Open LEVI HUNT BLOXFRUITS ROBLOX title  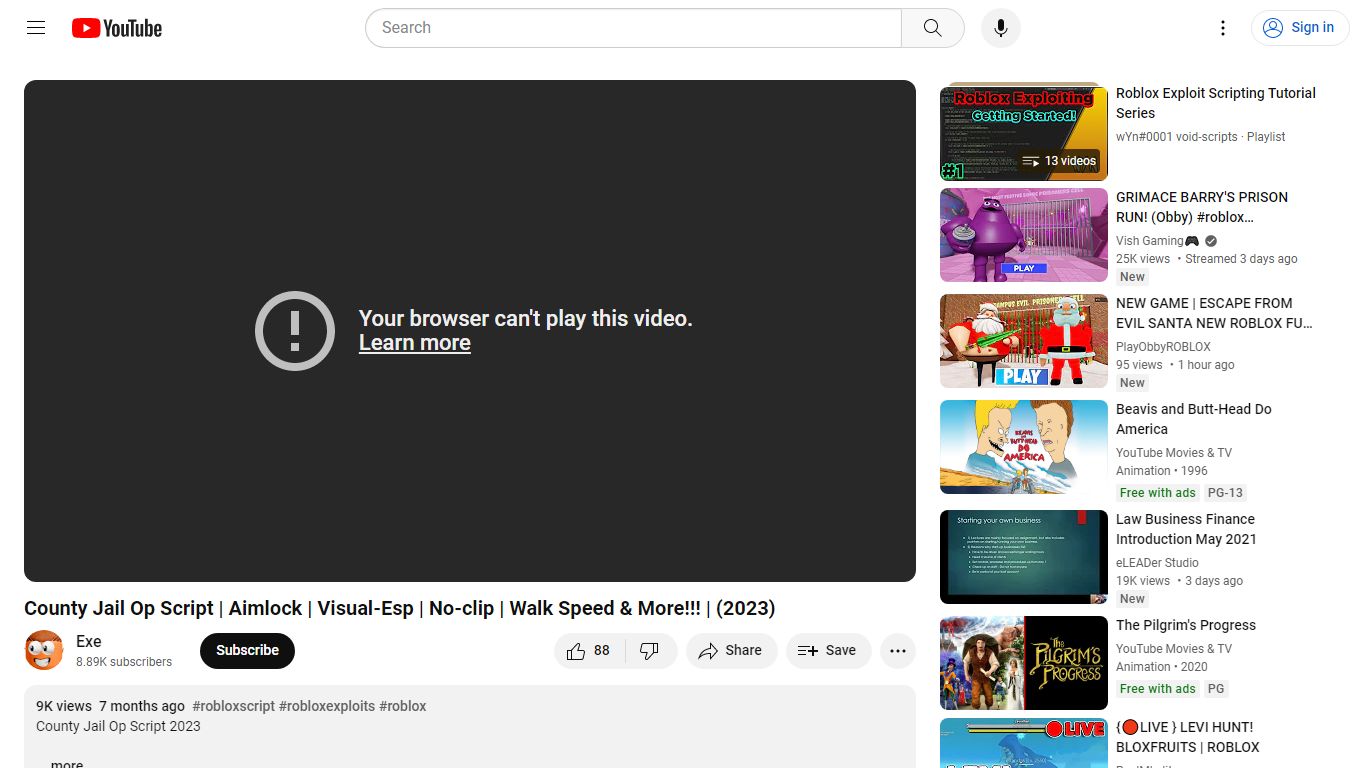coord(1188,737)
